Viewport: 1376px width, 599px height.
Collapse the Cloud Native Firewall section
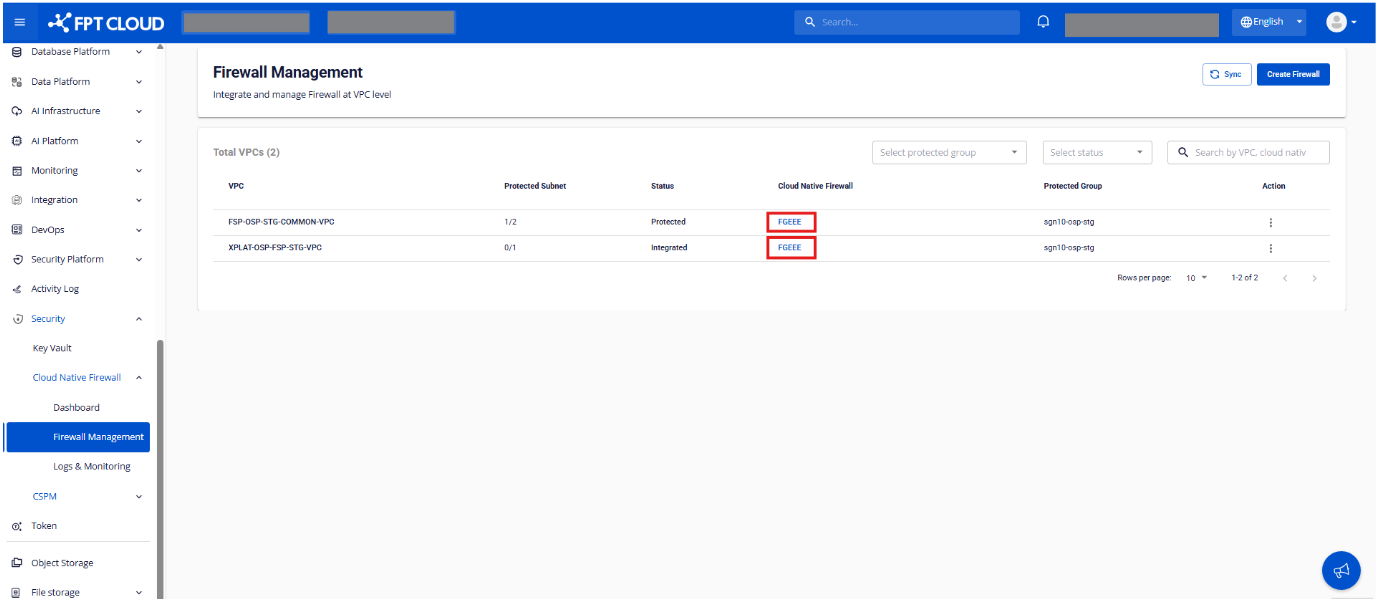click(139, 378)
